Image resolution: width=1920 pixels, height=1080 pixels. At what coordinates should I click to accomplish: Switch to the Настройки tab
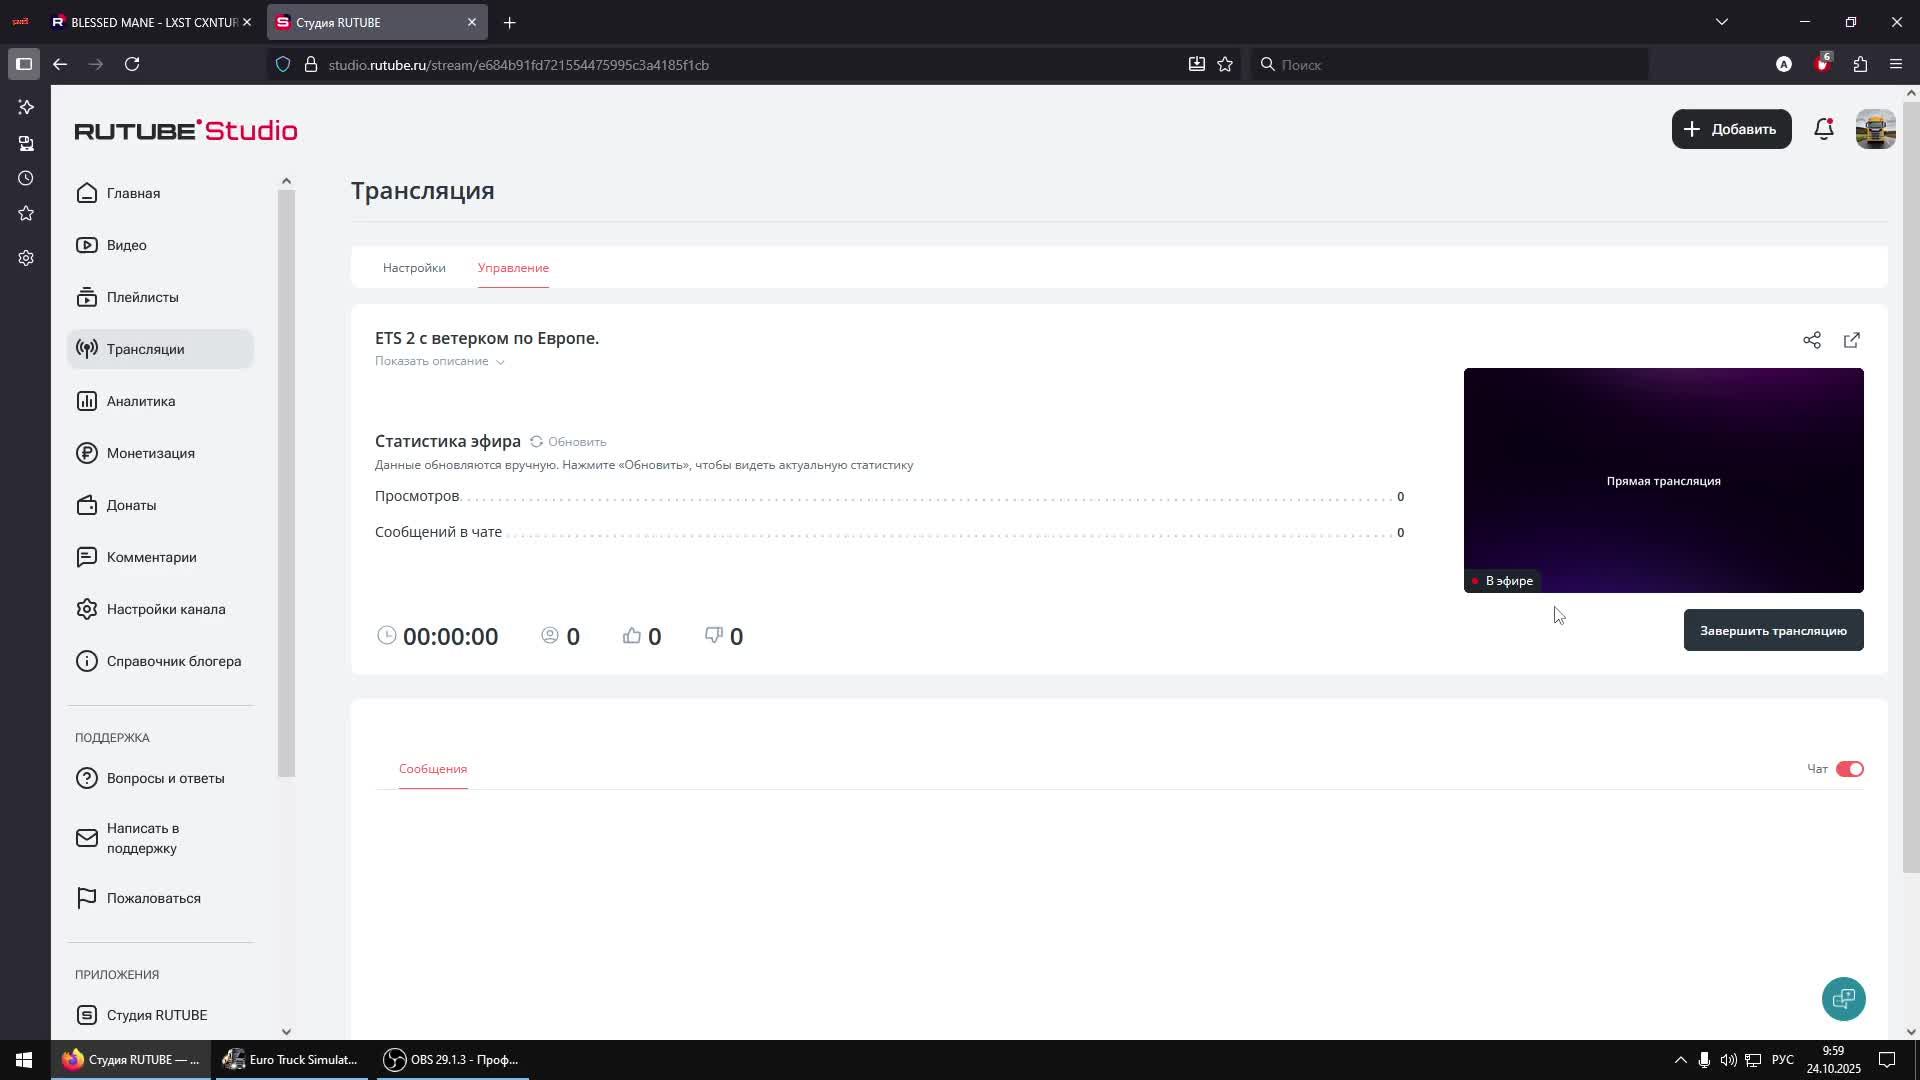click(x=414, y=268)
